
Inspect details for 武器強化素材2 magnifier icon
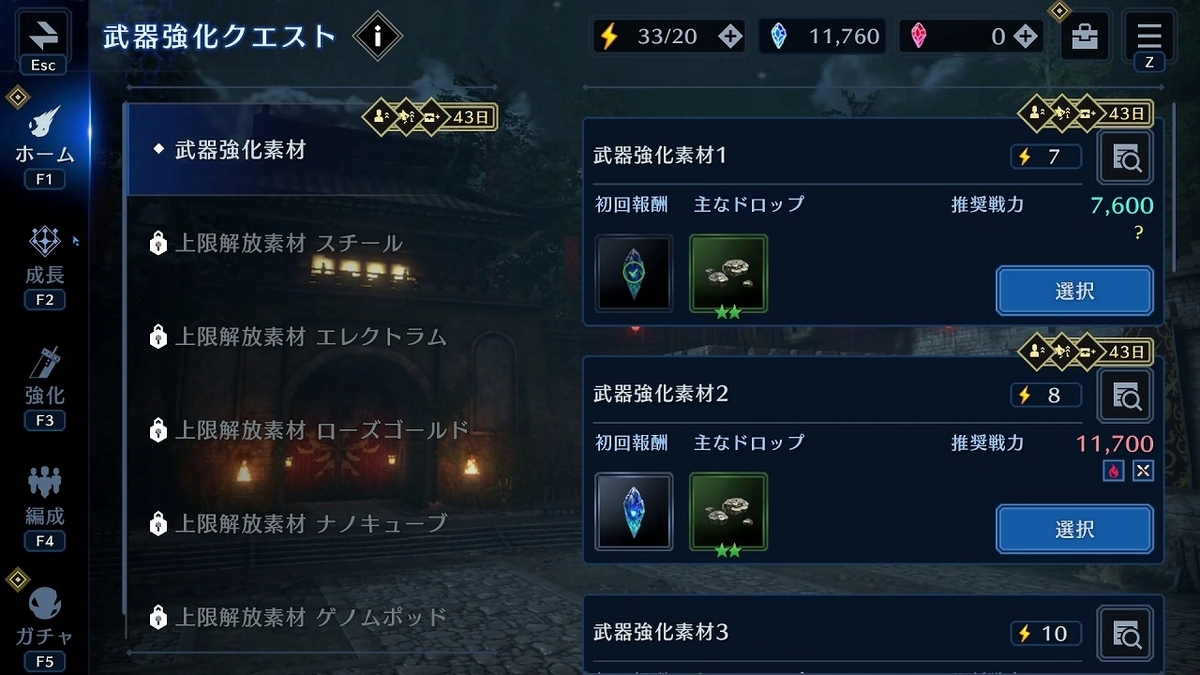1125,395
